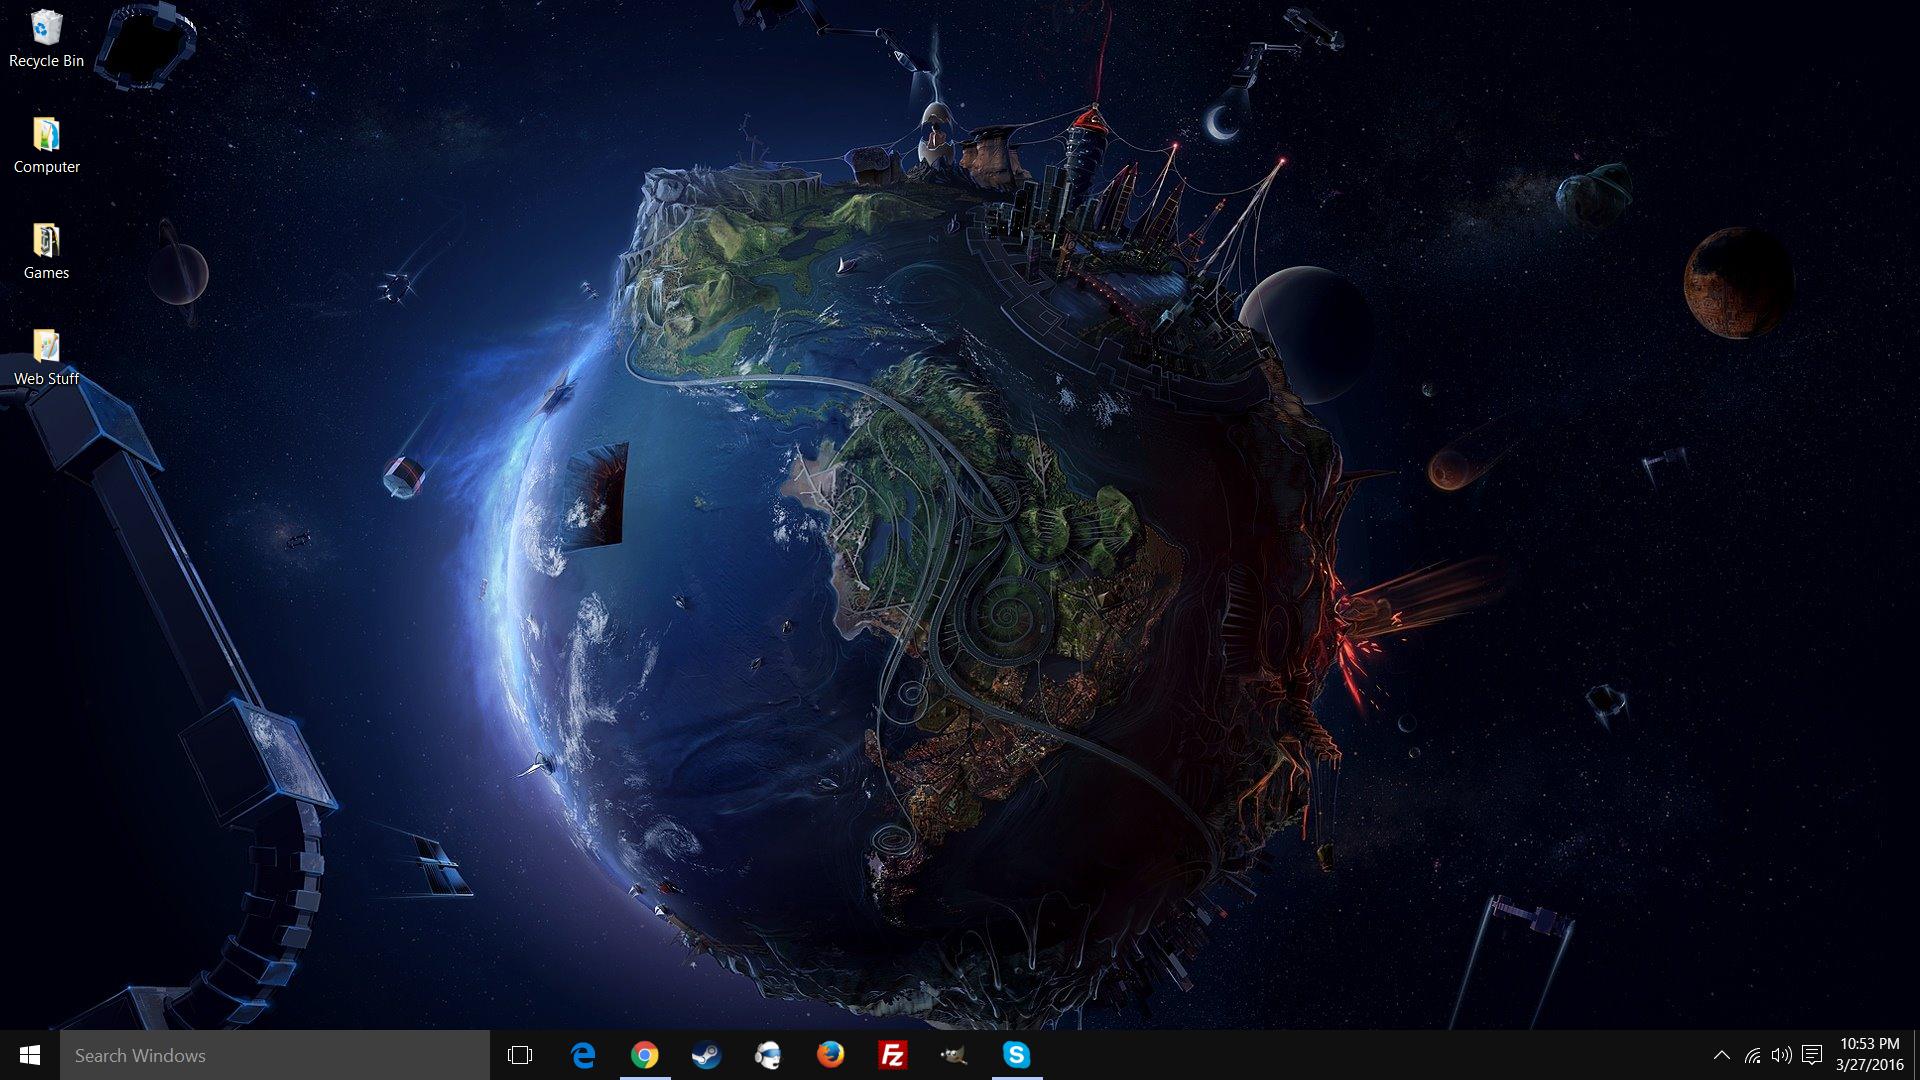Open FileZilla from the taskbar
1920x1080 pixels.
[893, 1055]
